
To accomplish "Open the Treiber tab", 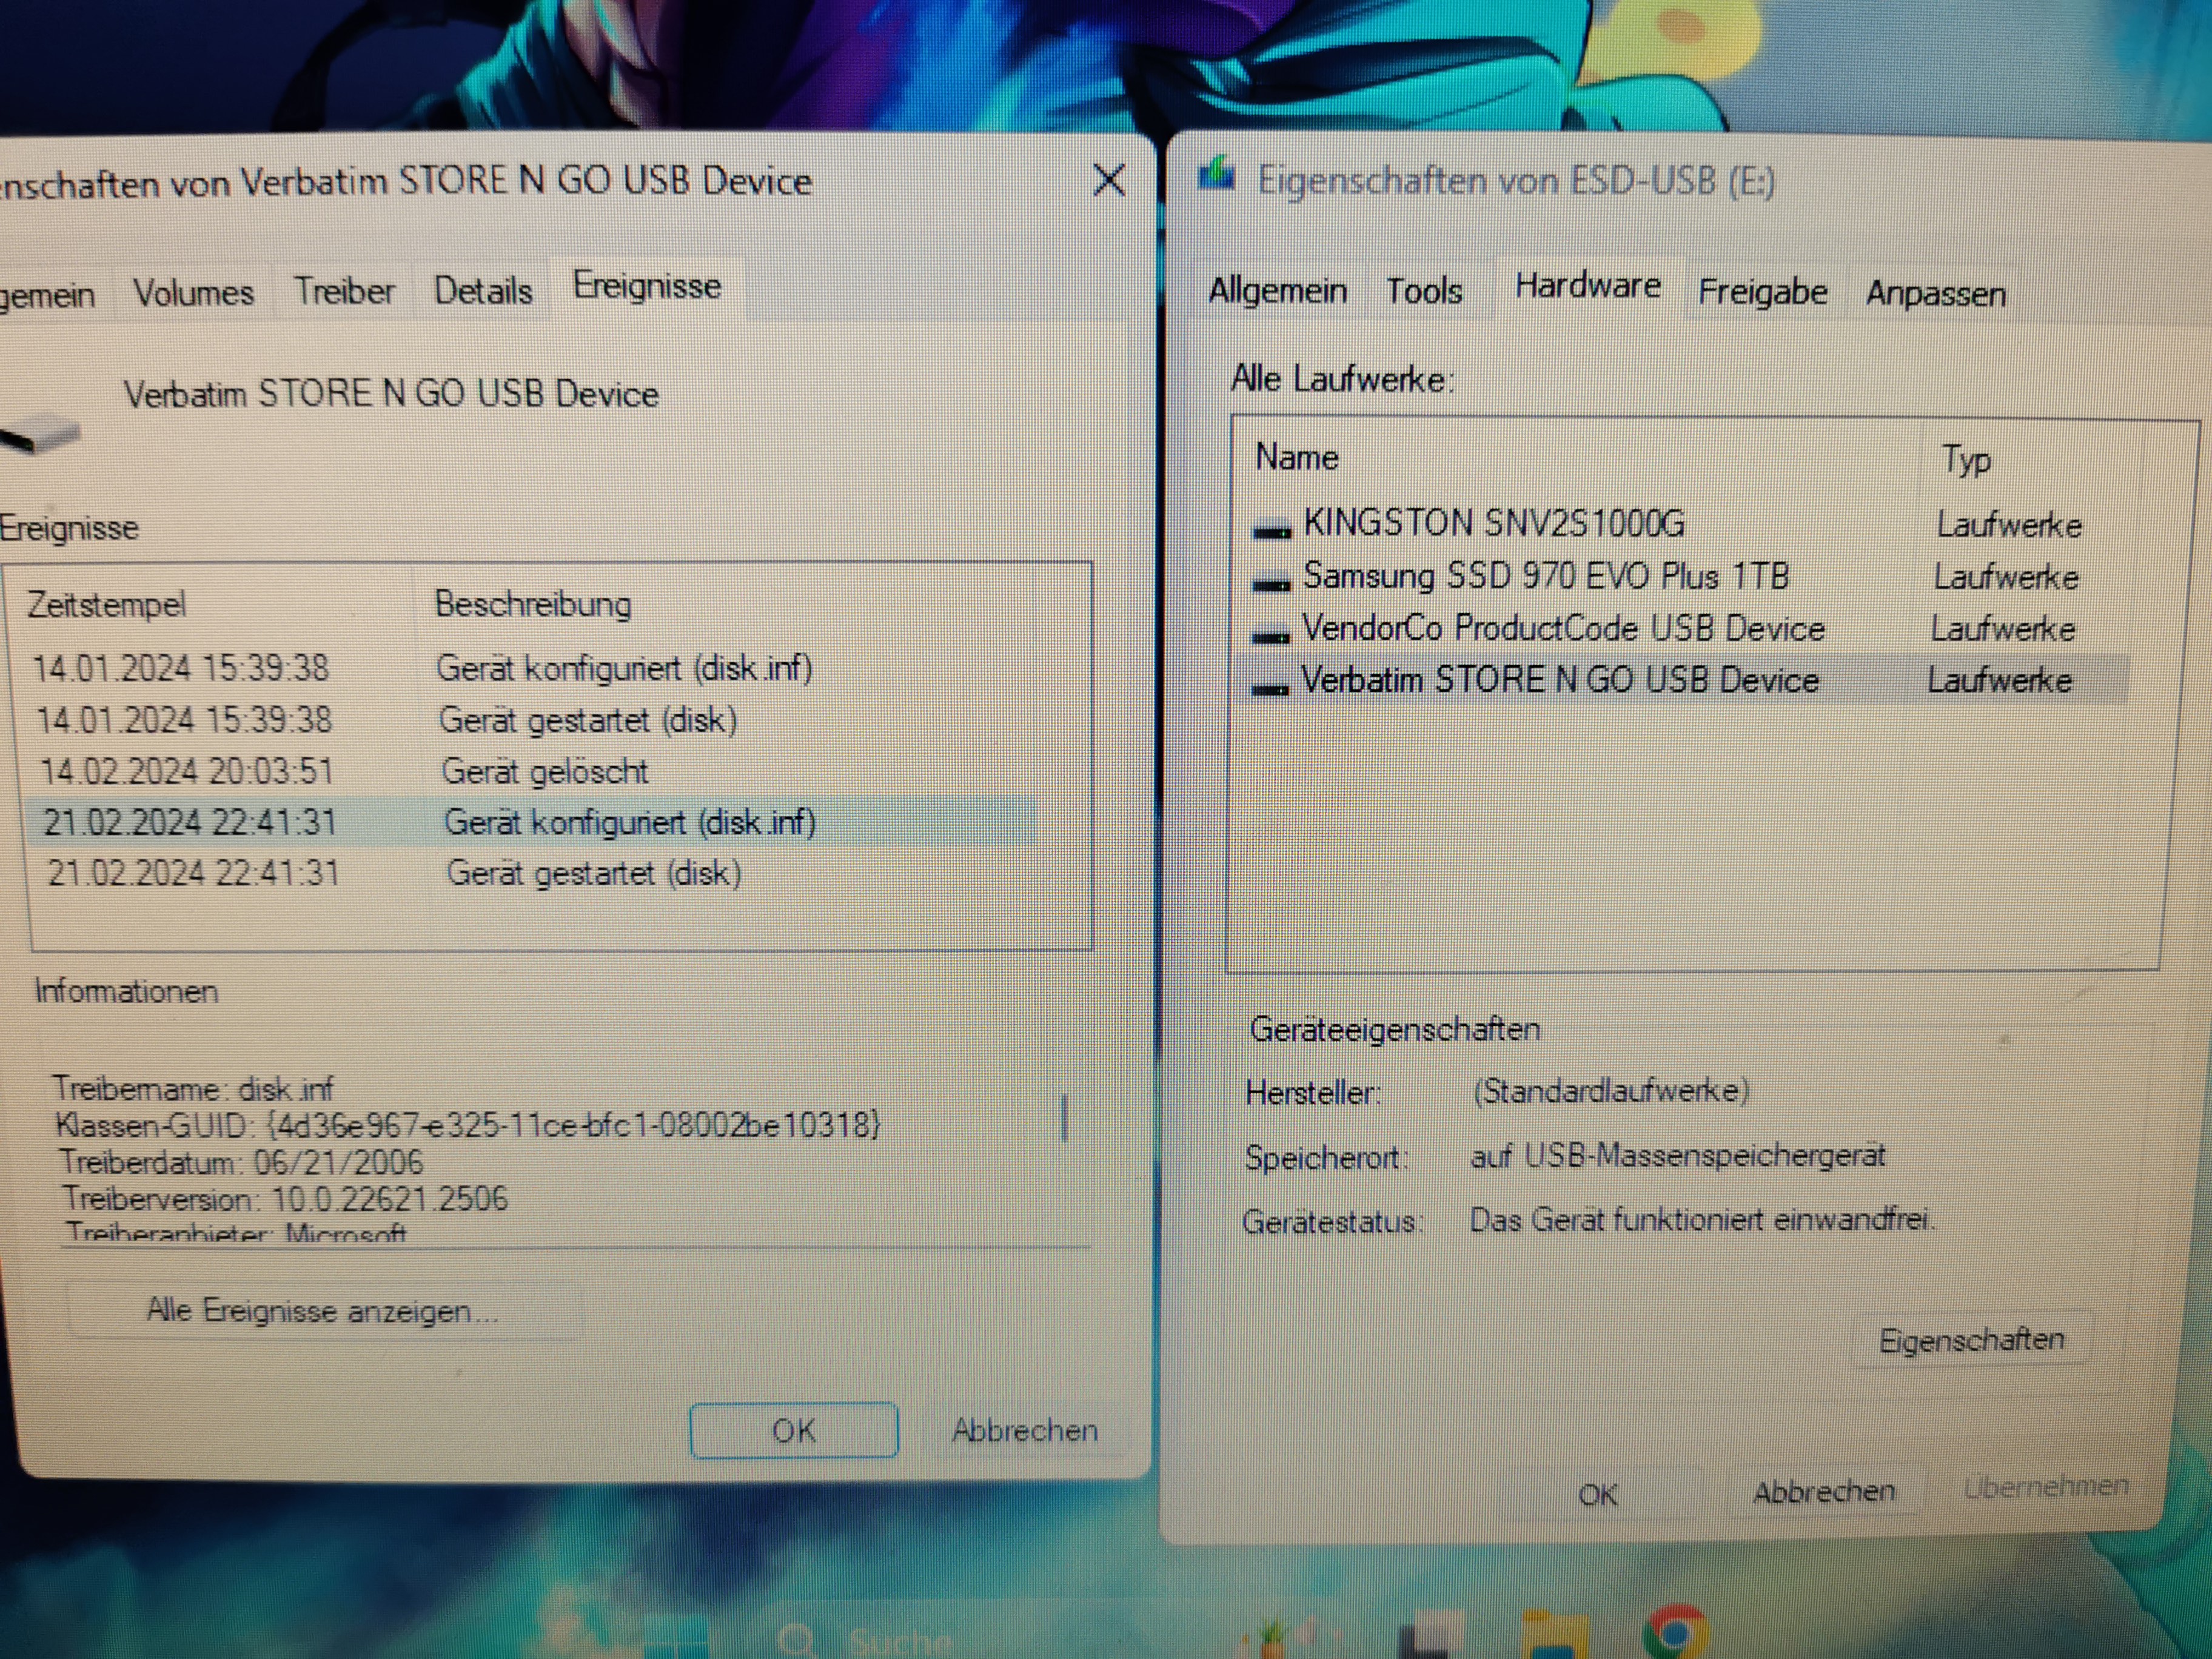I will click(344, 291).
